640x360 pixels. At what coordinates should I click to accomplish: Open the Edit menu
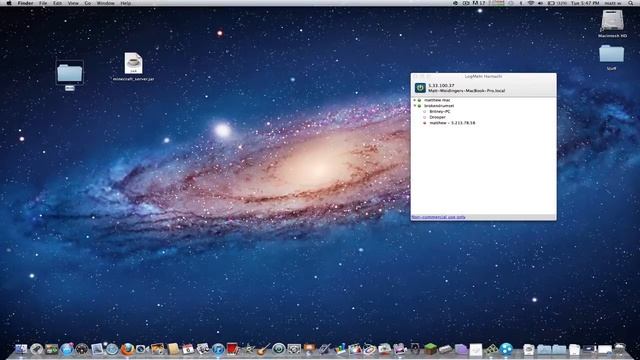[58, 3]
